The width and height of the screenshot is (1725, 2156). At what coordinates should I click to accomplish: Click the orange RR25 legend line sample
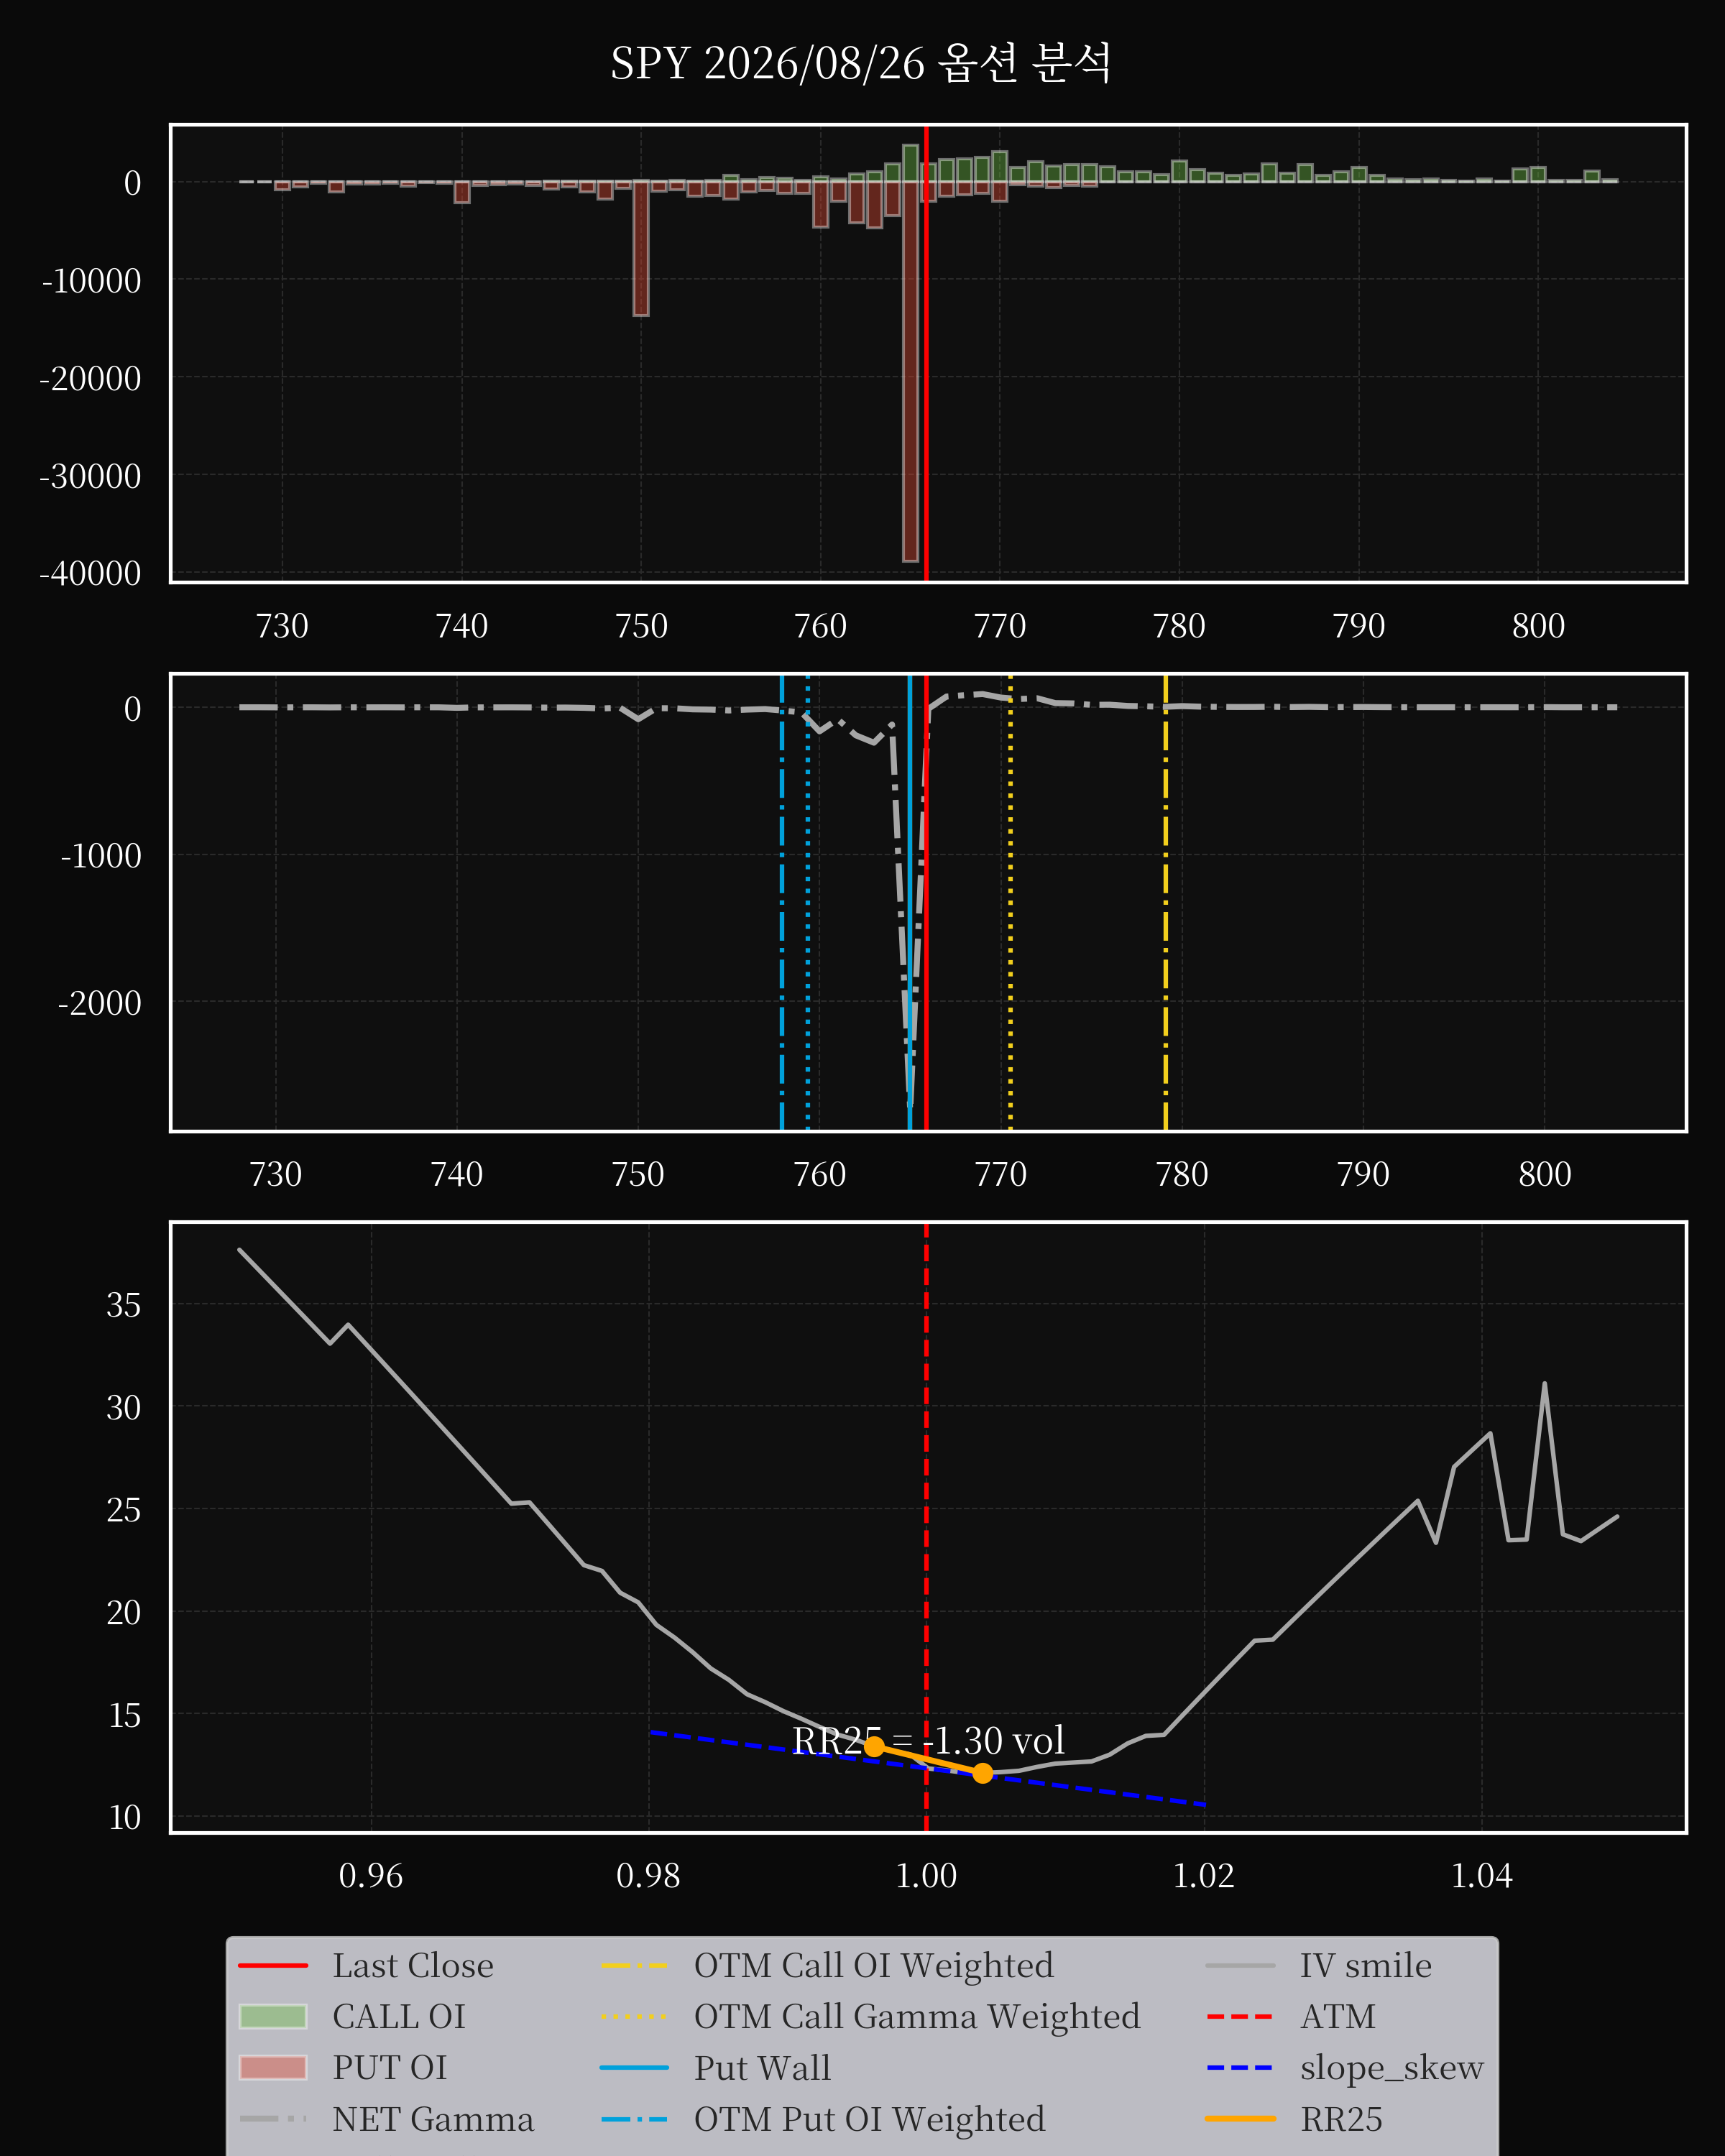pyautogui.click(x=1240, y=2119)
